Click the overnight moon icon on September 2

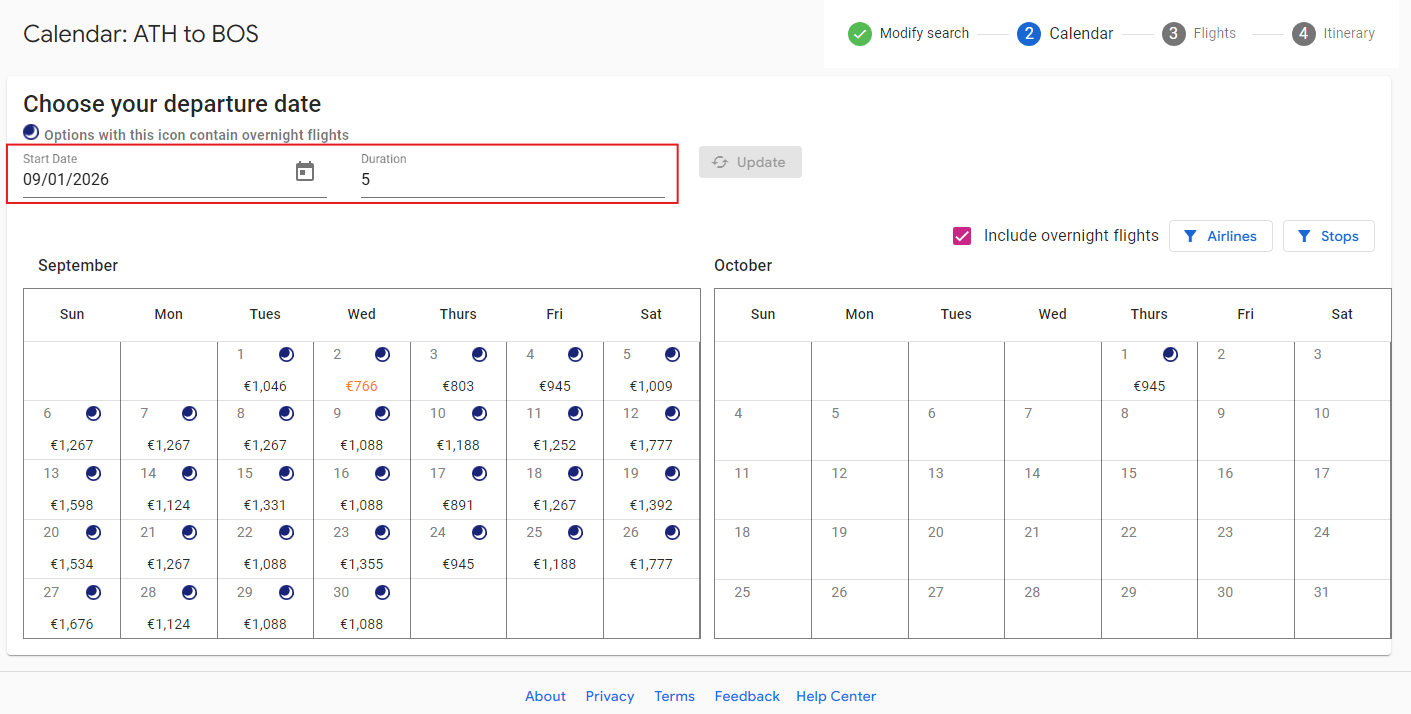[382, 354]
